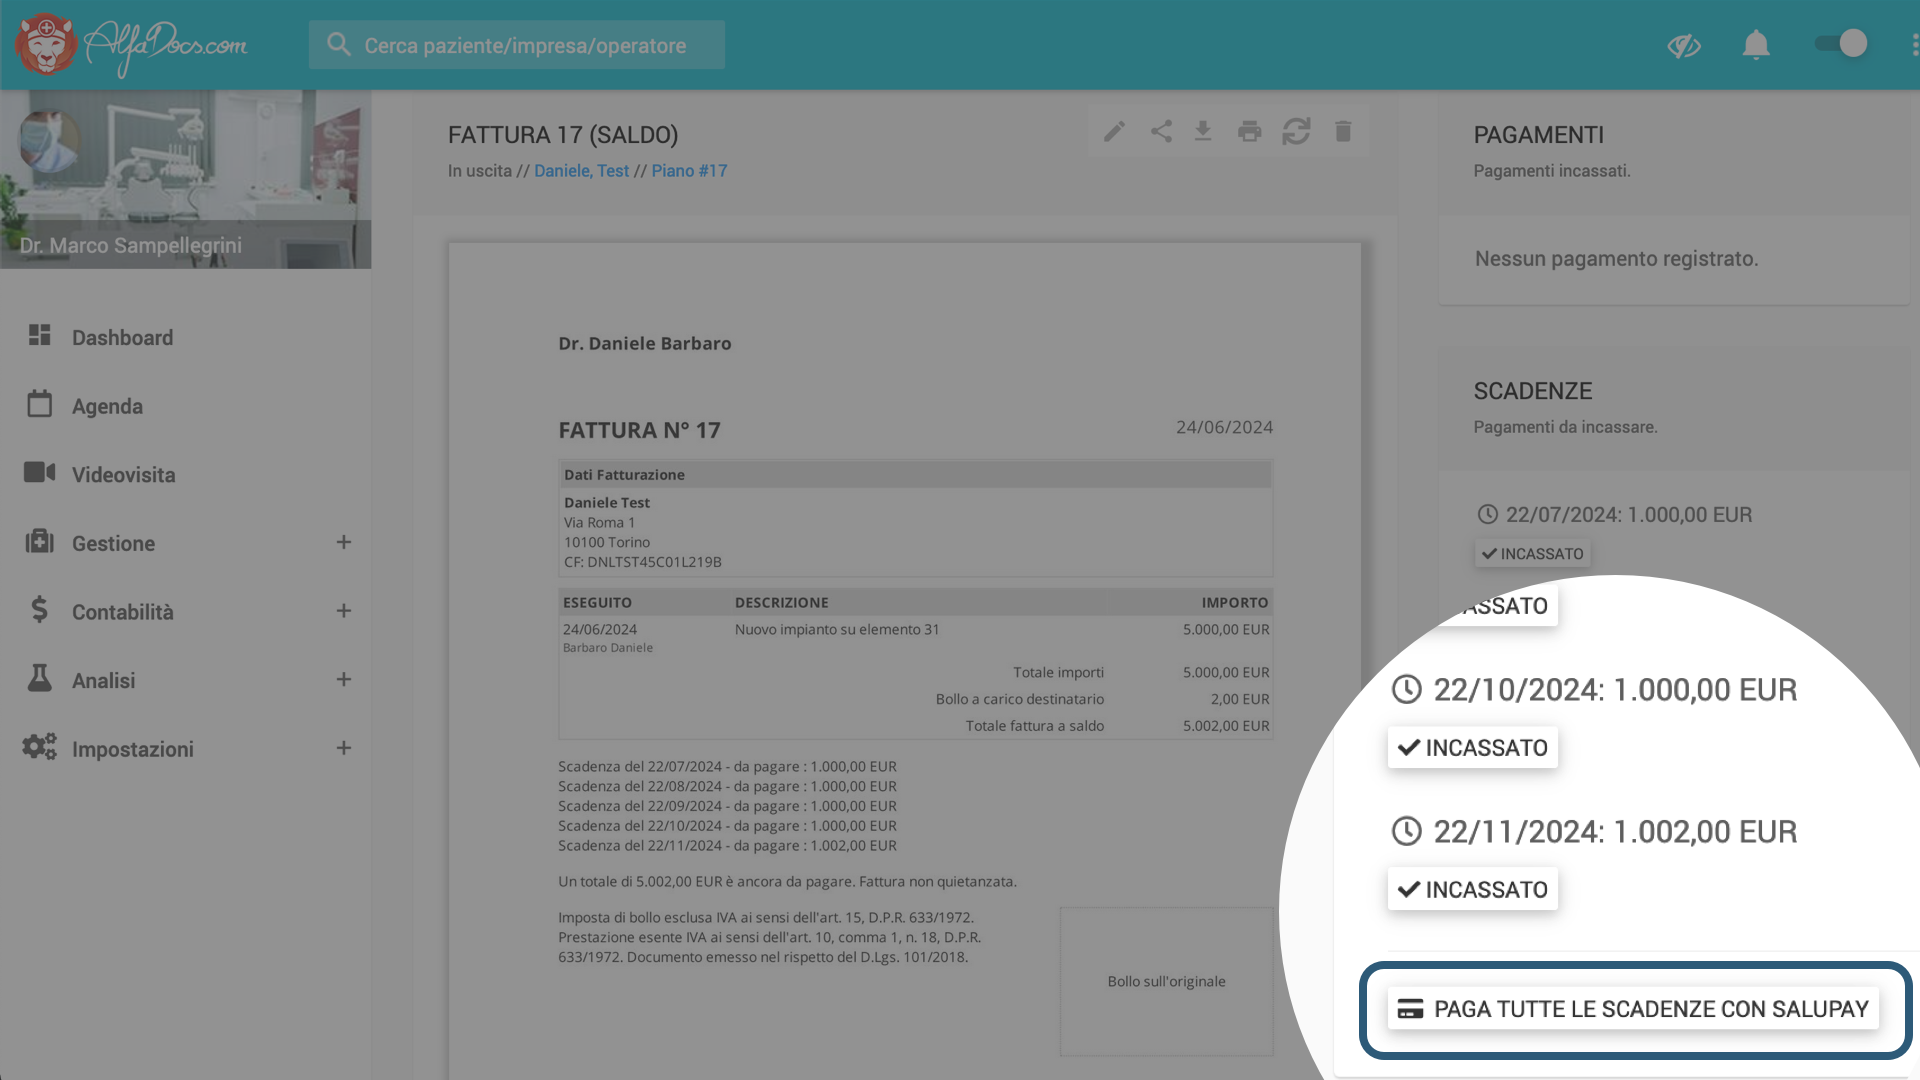Click INCASSATO for 22/07/2024 deadline
The width and height of the screenshot is (1920, 1080).
click(1532, 554)
